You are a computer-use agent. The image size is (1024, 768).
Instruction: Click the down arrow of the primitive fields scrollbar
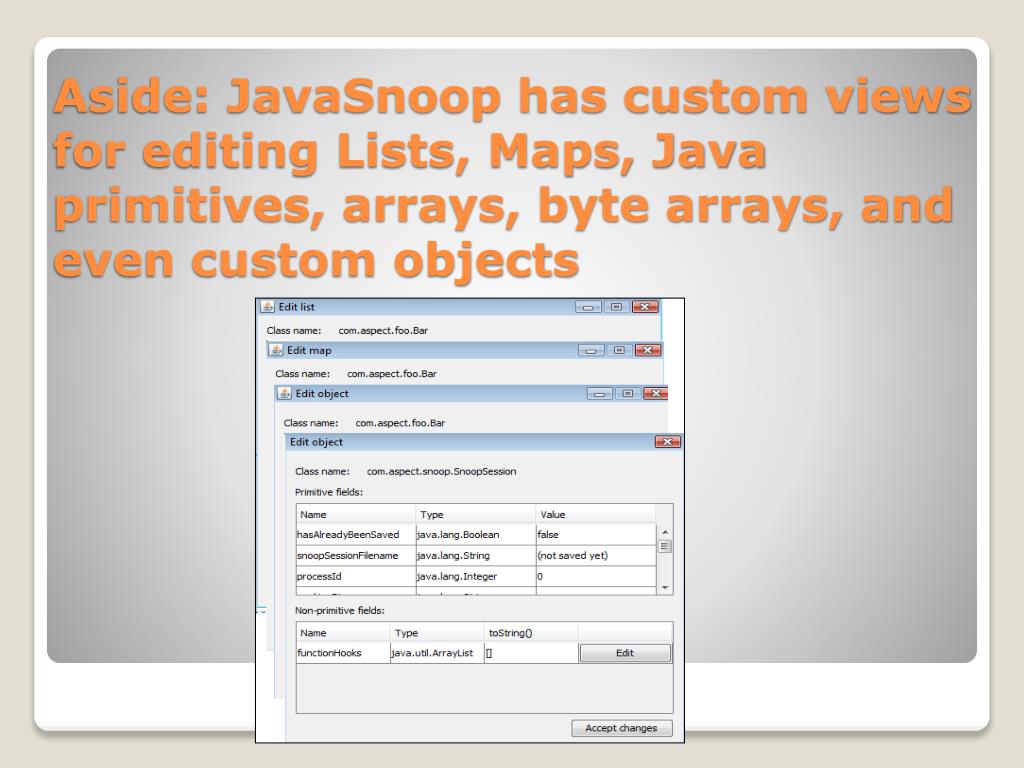click(665, 588)
